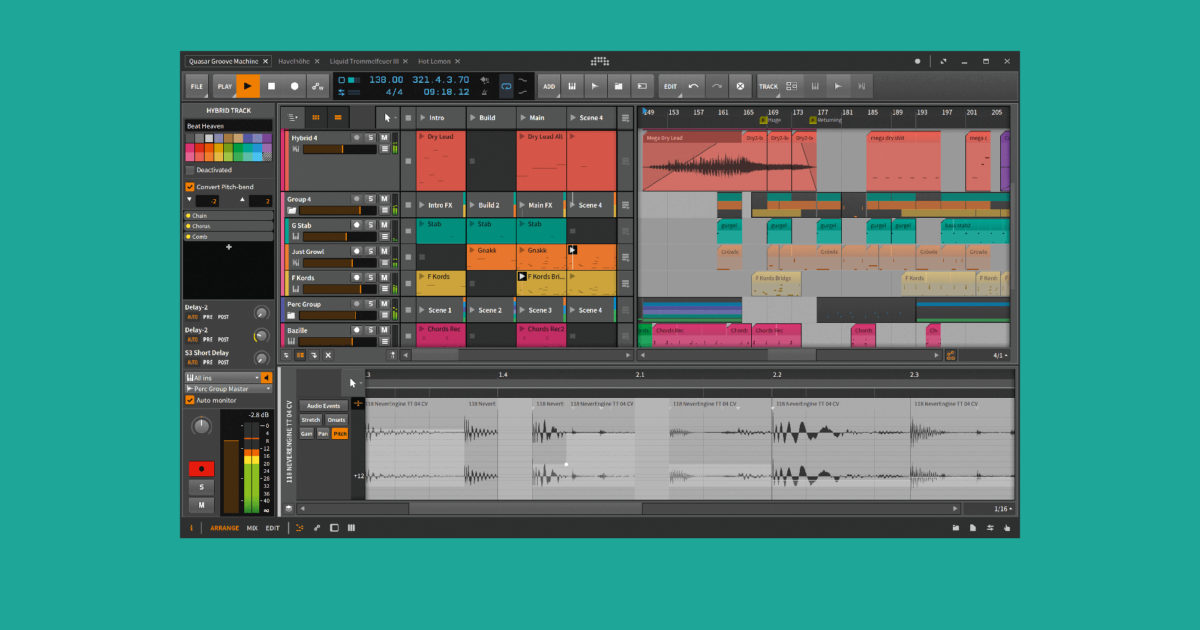Image resolution: width=1200 pixels, height=630 pixels.
Task: Open the EDIT menu in the toolbar
Action: pos(670,86)
